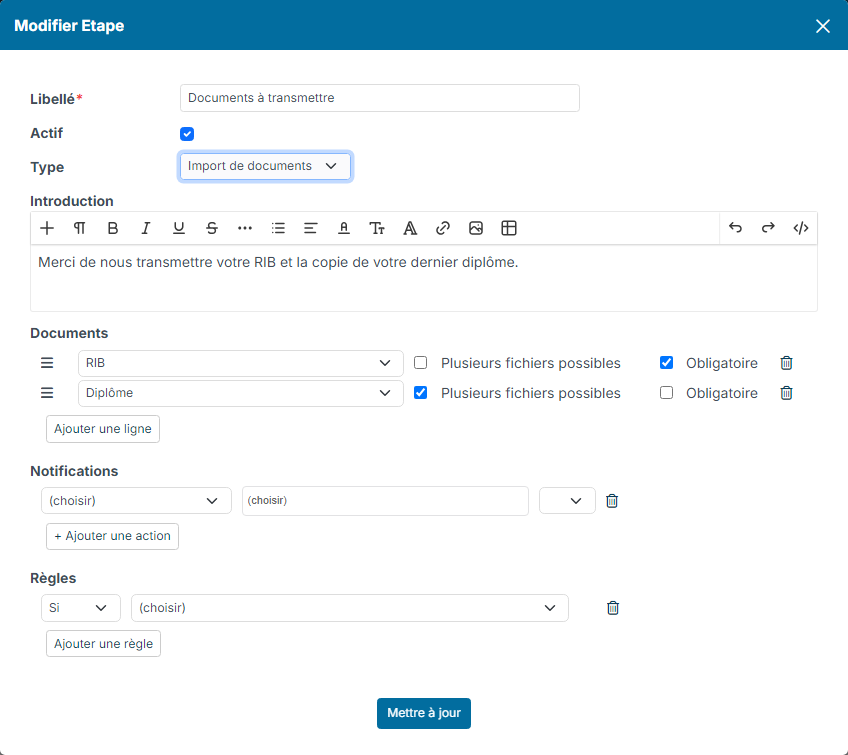Enable Plusieurs fichiers possibles for RIB

coord(420,362)
